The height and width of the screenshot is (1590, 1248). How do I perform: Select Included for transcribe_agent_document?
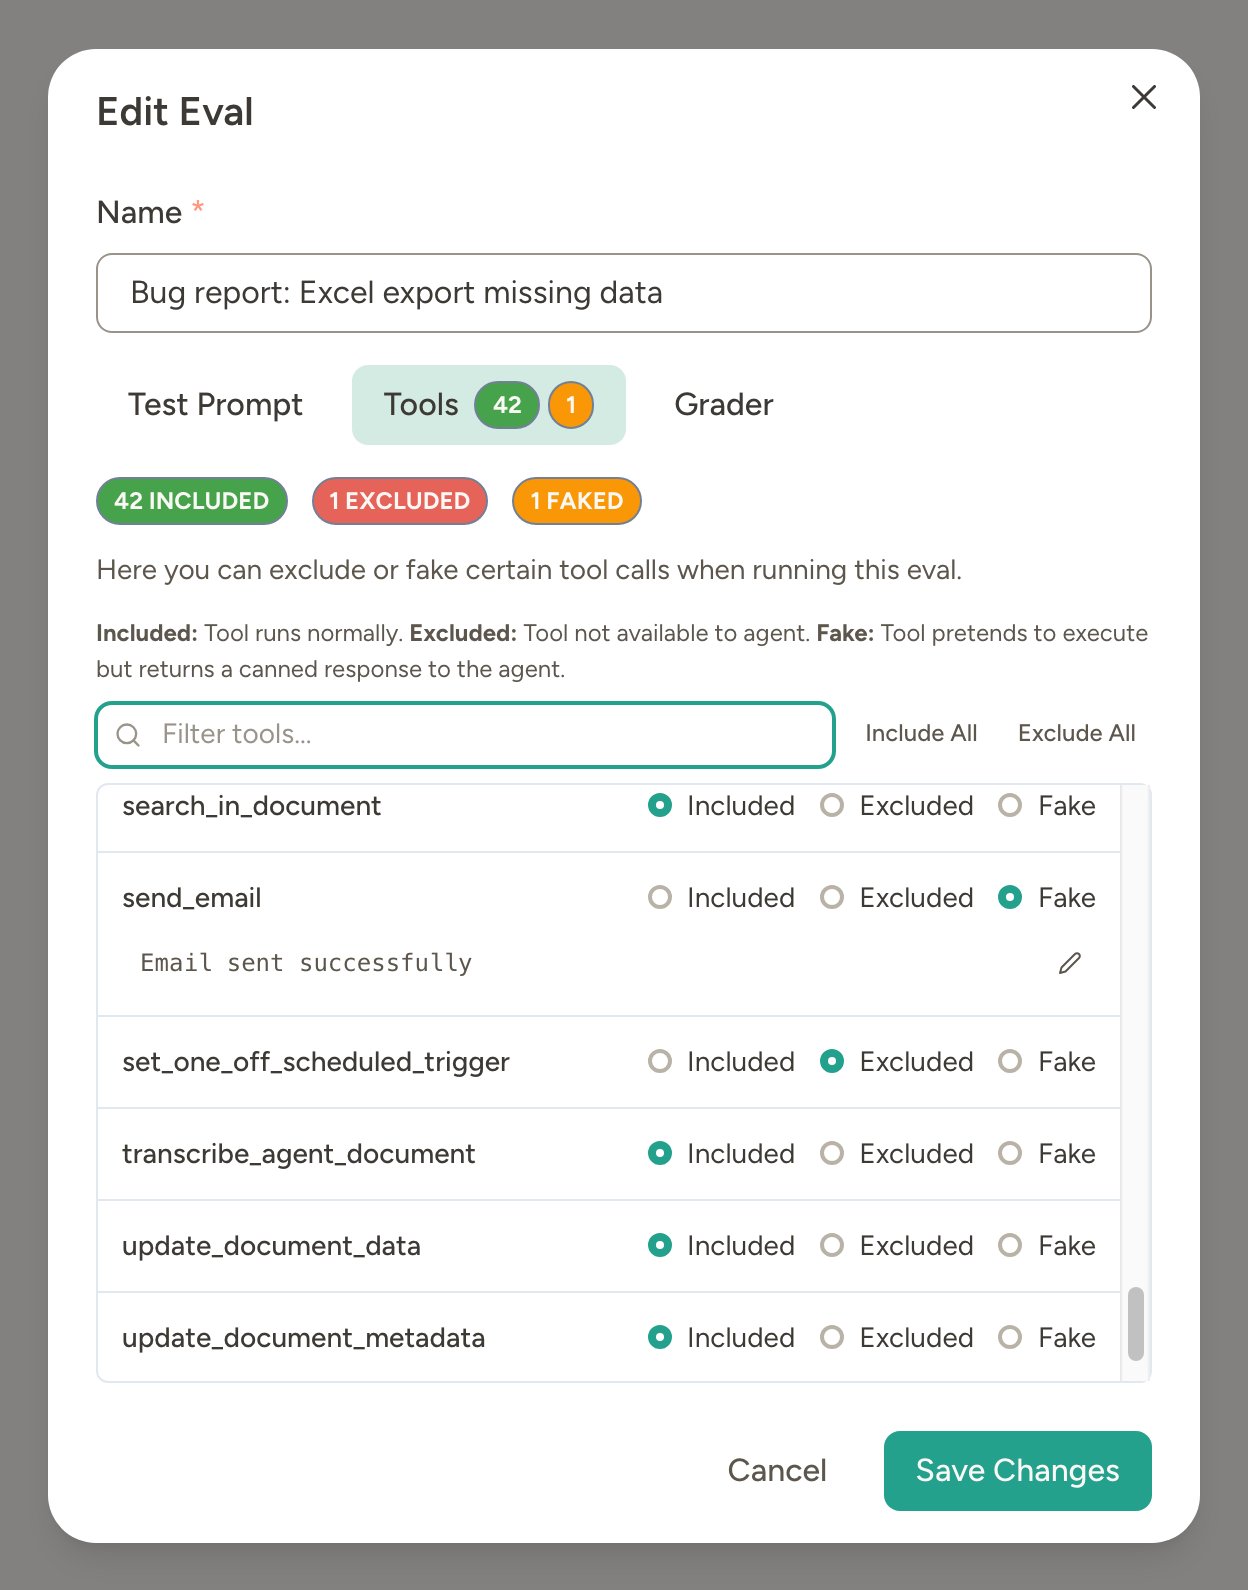(x=660, y=1153)
